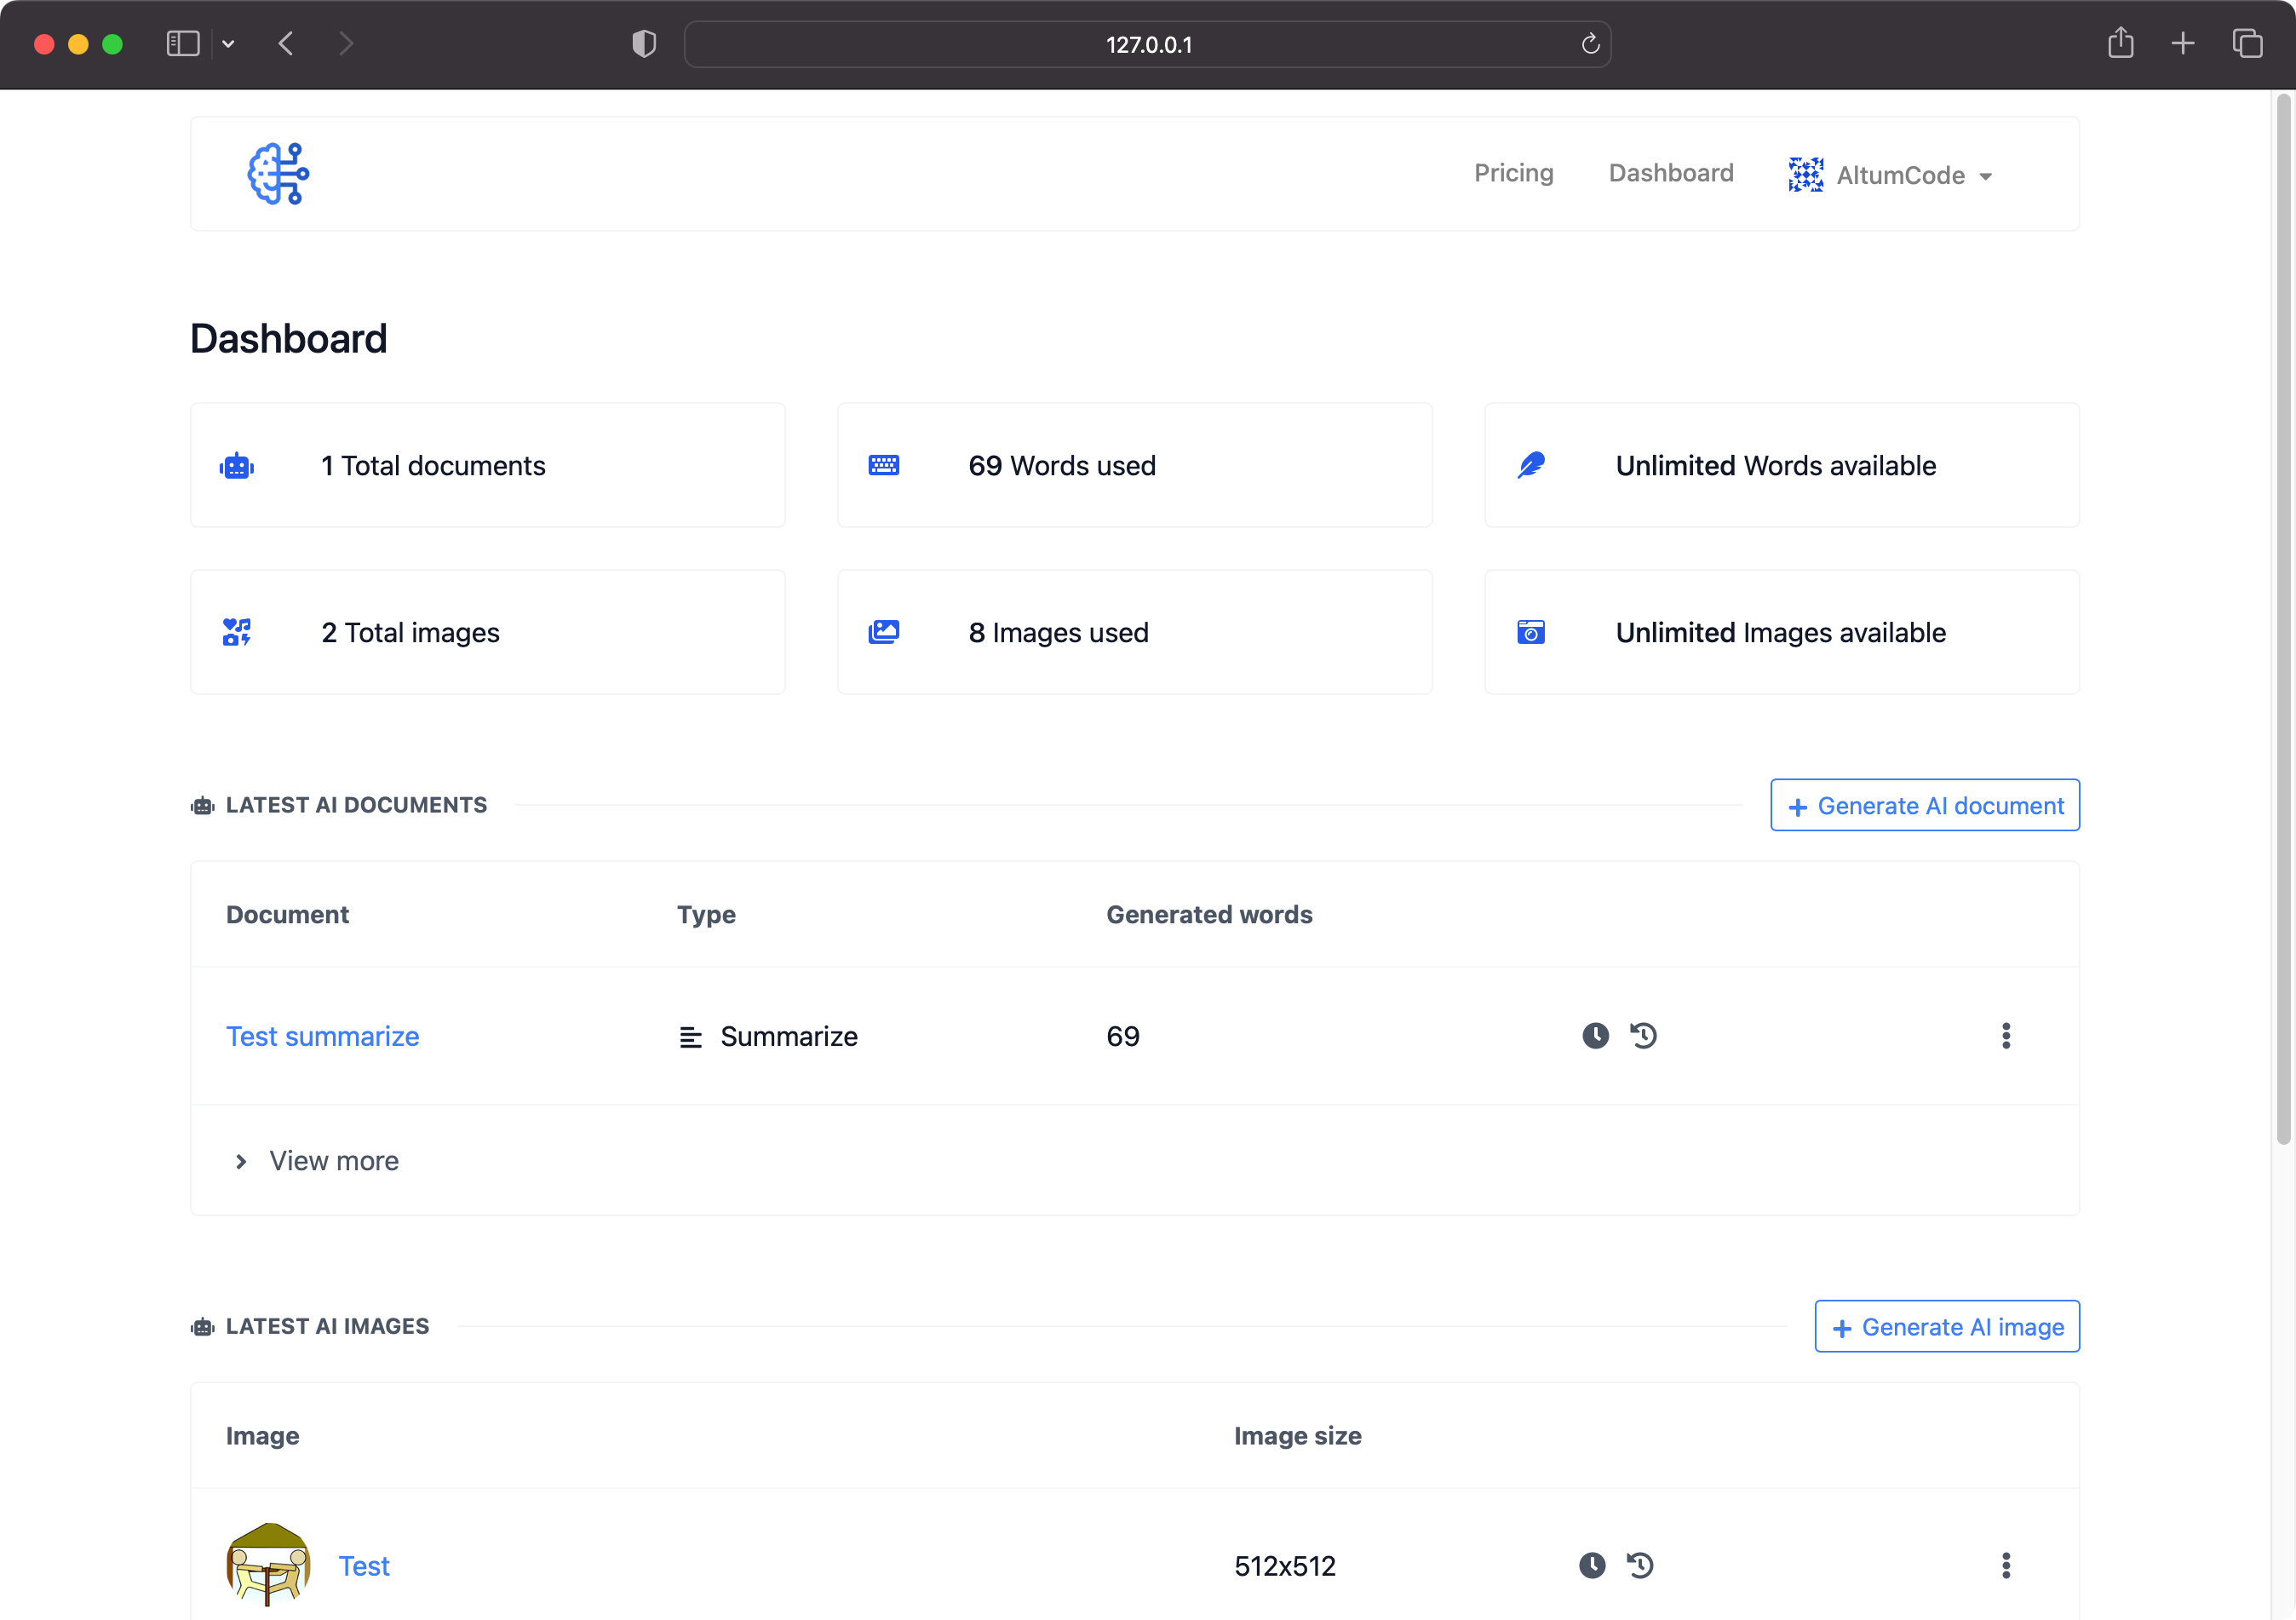Click the history icon in Test image row
Viewport: 2296px width, 1620px height.
click(1640, 1565)
